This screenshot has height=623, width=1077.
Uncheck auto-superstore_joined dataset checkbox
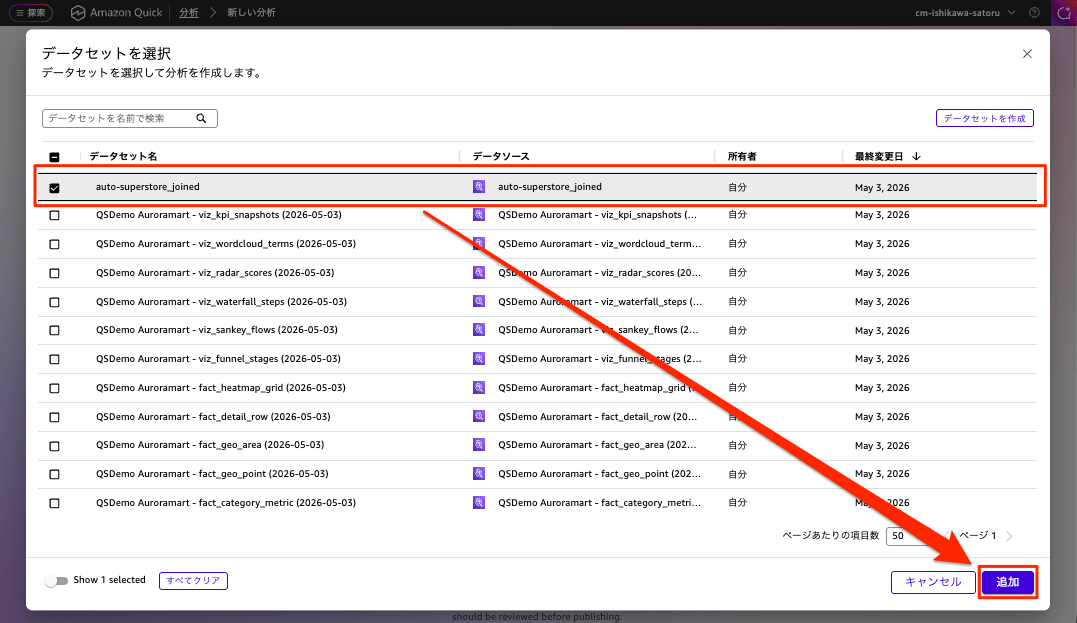tap(54, 188)
